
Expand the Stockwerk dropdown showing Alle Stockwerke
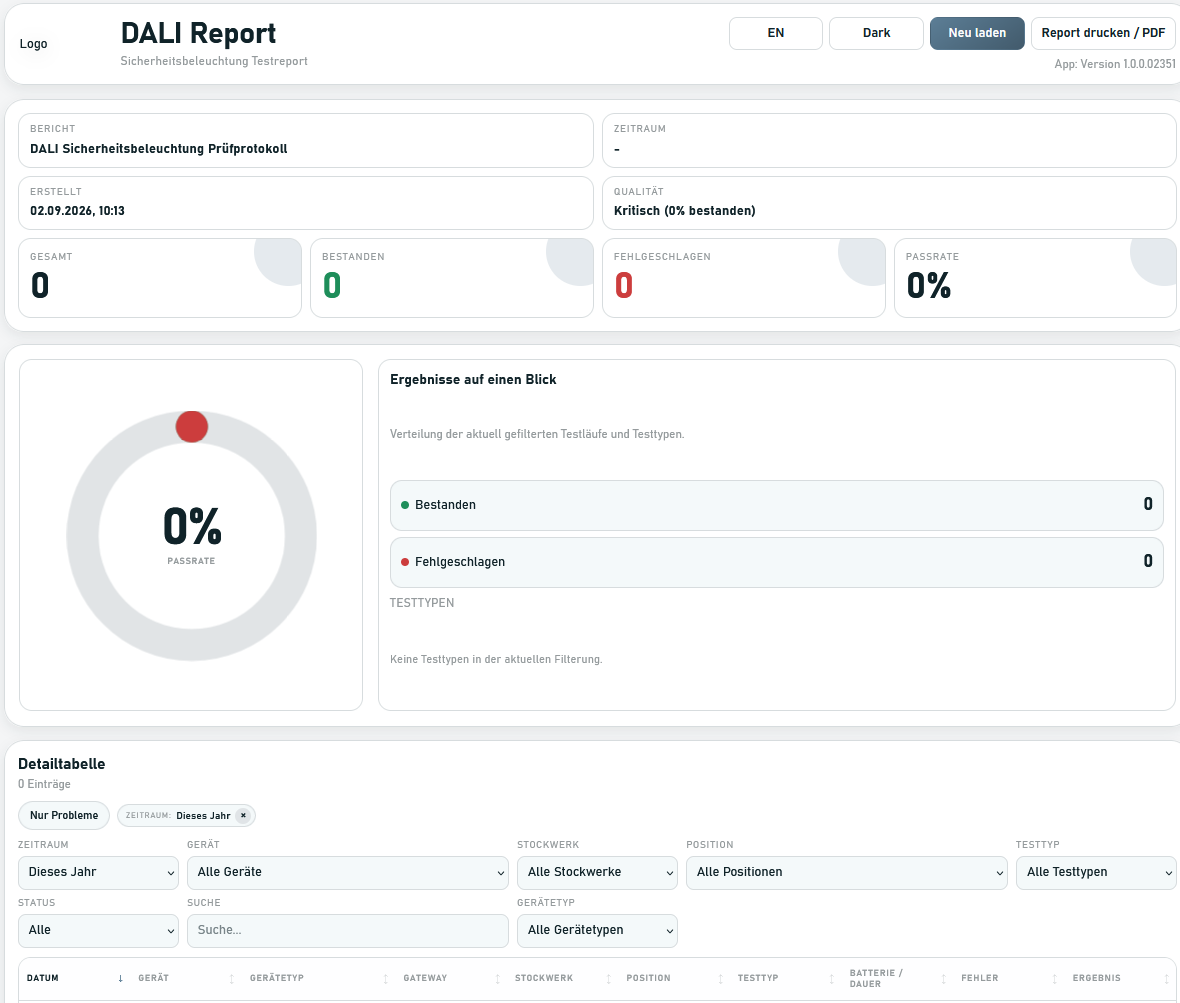point(597,872)
